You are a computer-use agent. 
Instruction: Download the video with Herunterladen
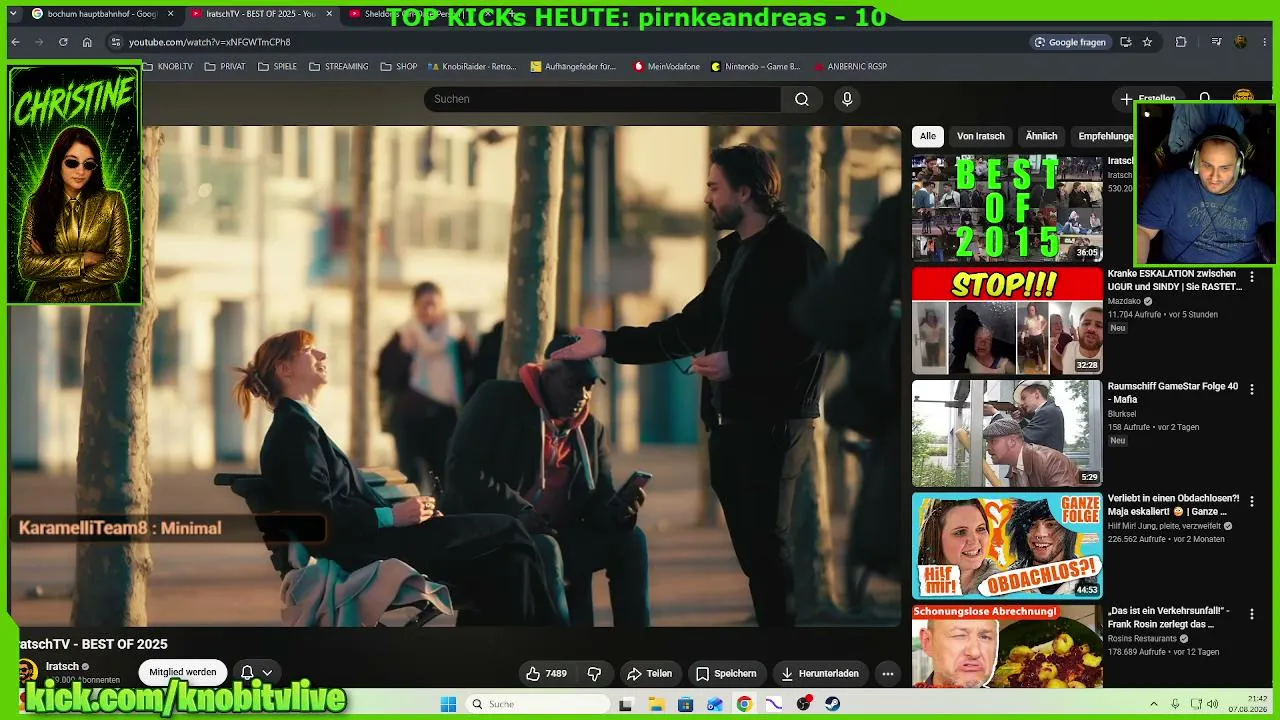[819, 674]
